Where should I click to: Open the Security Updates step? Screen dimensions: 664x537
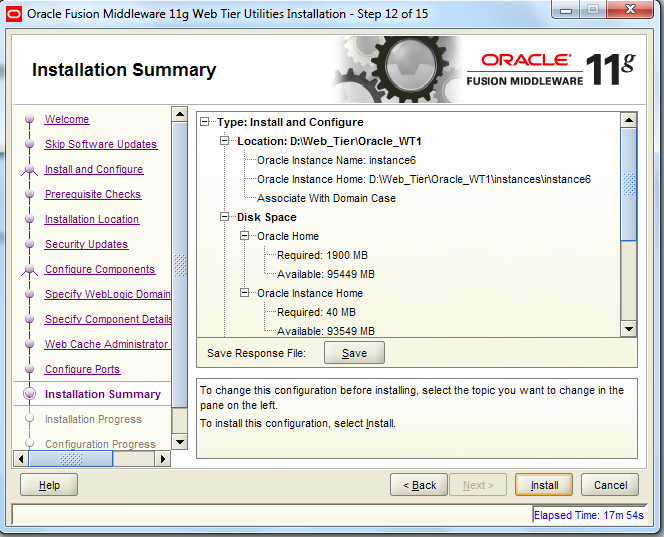86,244
